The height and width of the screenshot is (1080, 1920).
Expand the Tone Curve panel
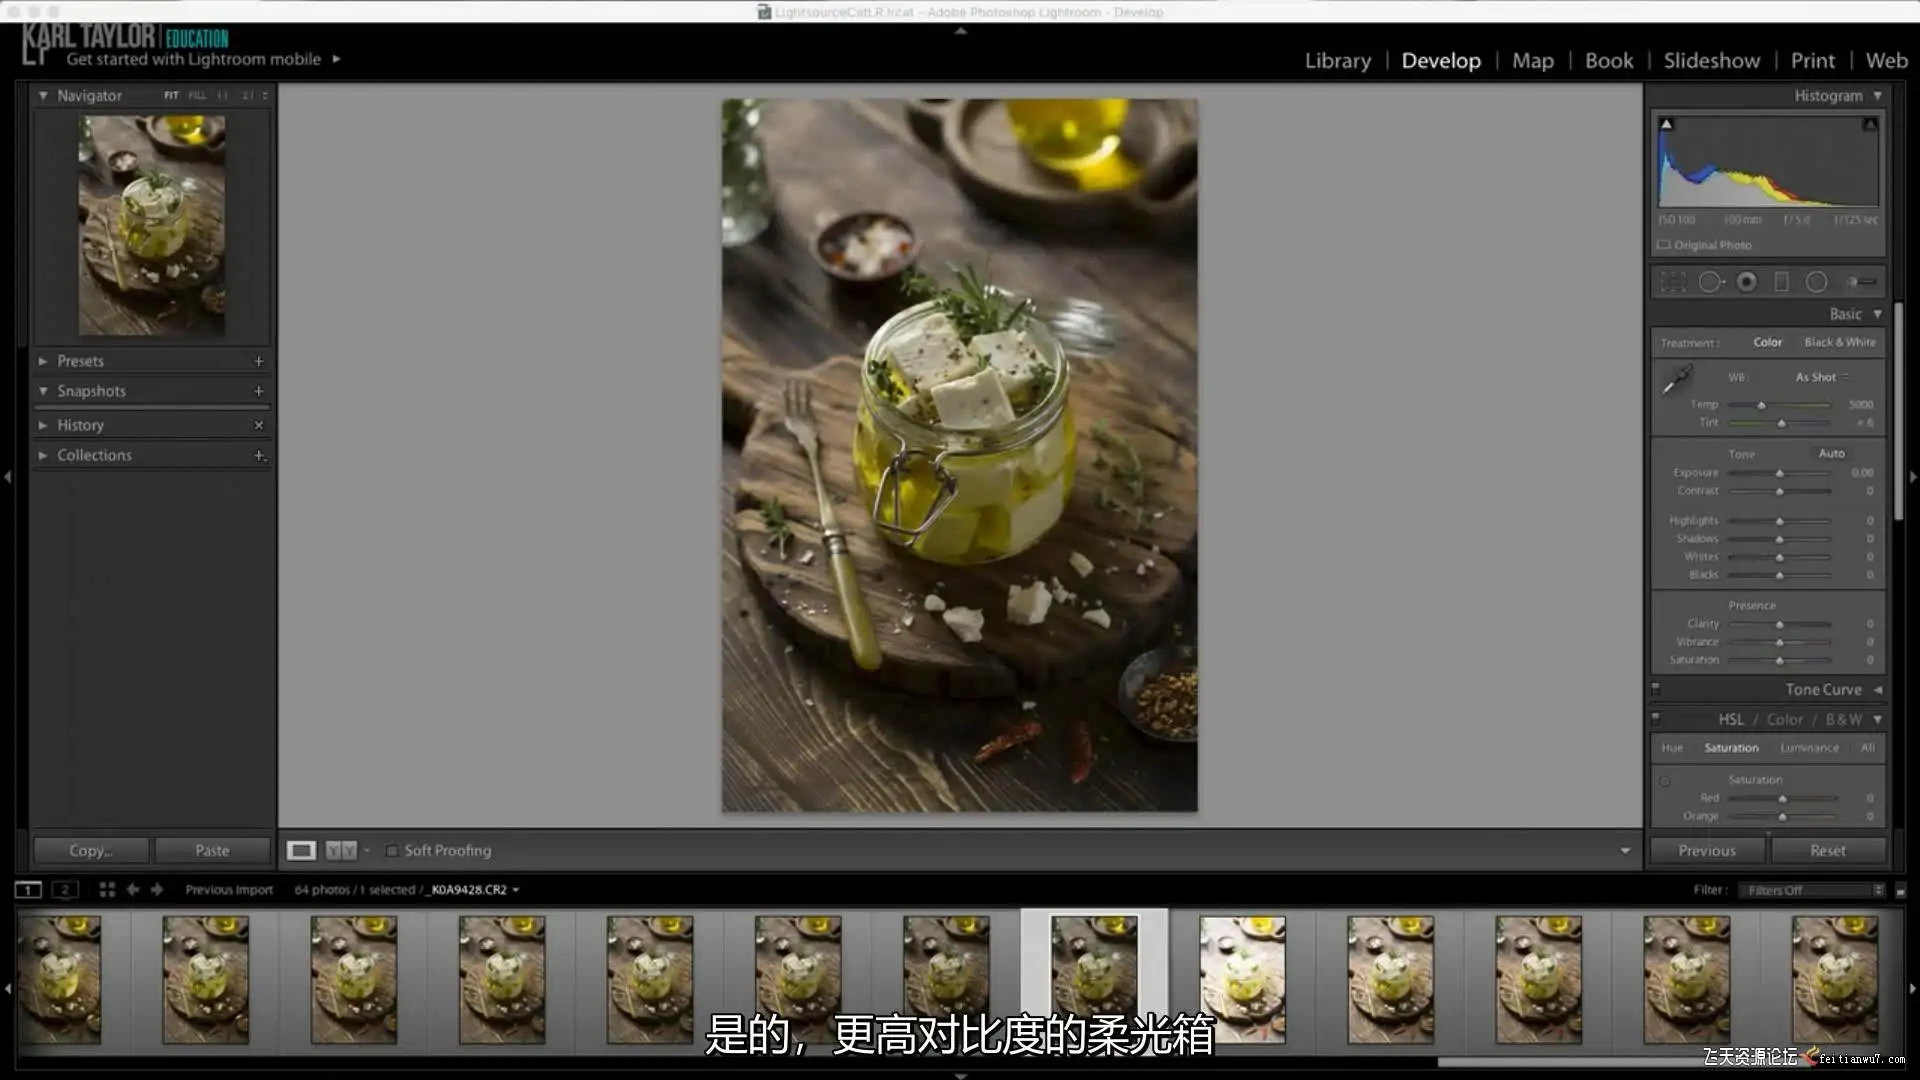[1823, 689]
